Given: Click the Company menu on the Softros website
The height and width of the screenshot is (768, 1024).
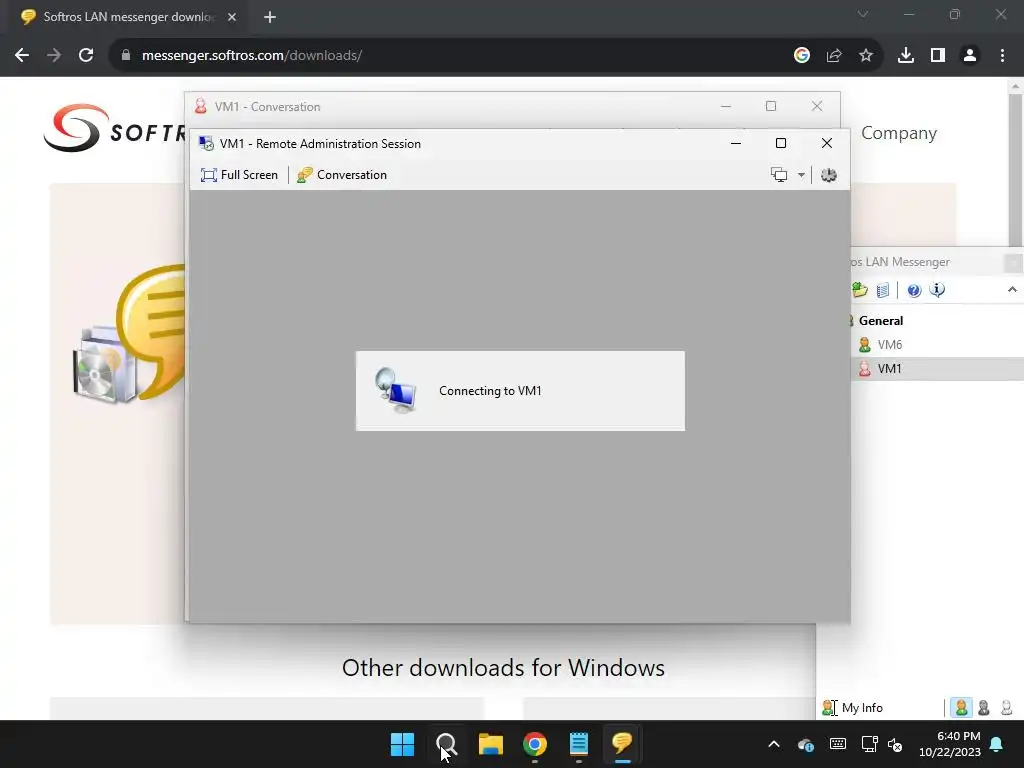Looking at the screenshot, I should coord(899,133).
